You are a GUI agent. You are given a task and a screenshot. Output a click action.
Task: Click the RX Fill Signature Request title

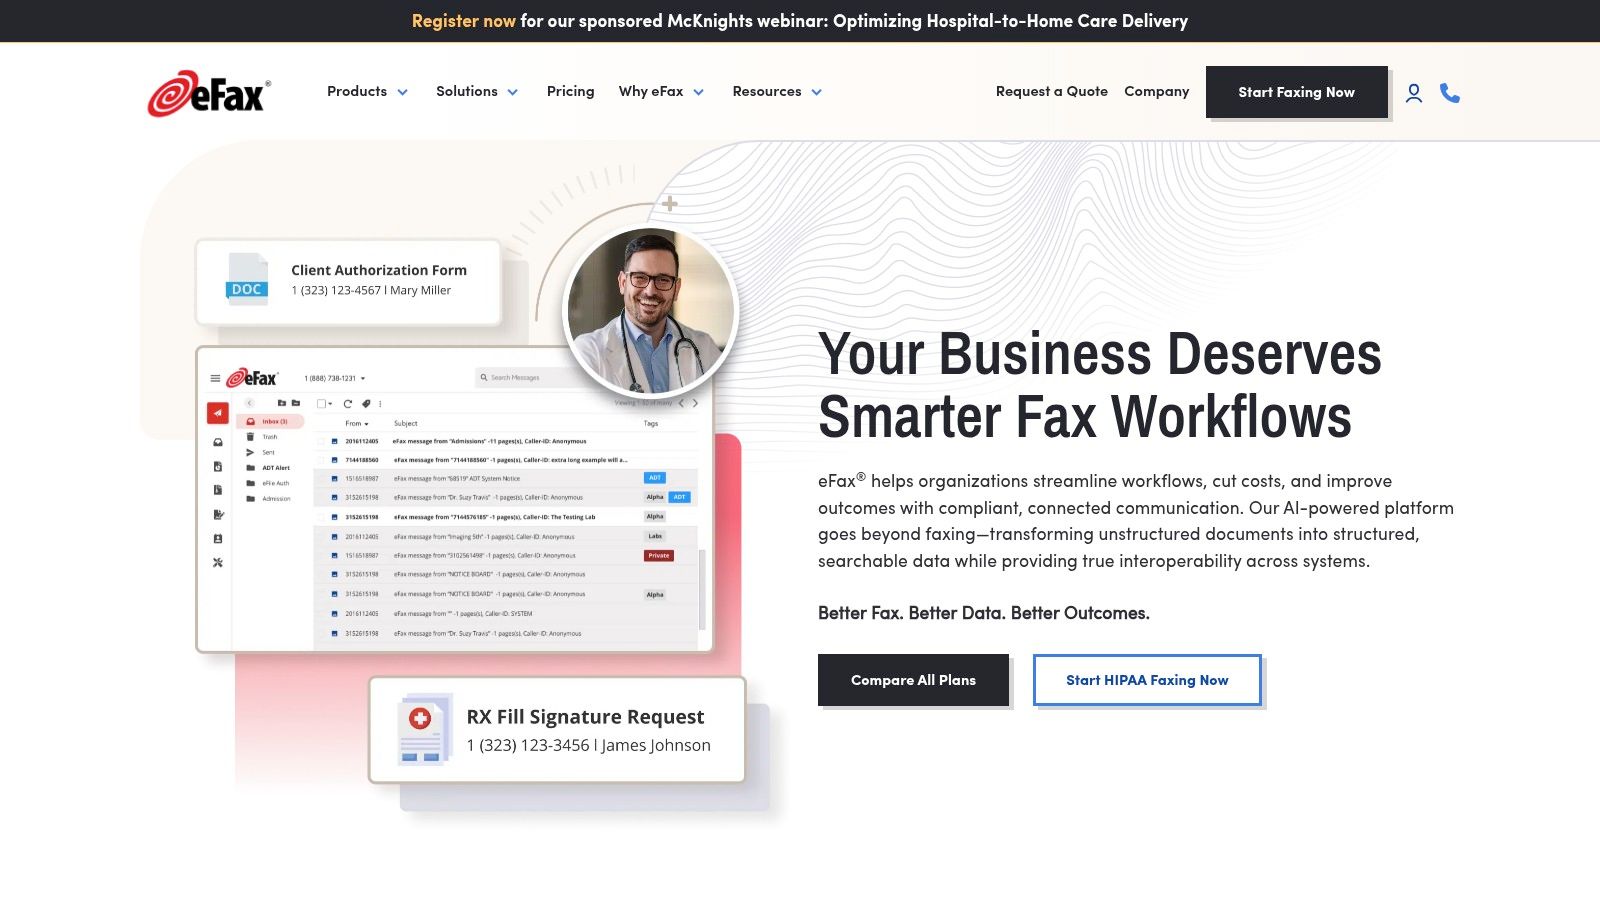tap(585, 717)
